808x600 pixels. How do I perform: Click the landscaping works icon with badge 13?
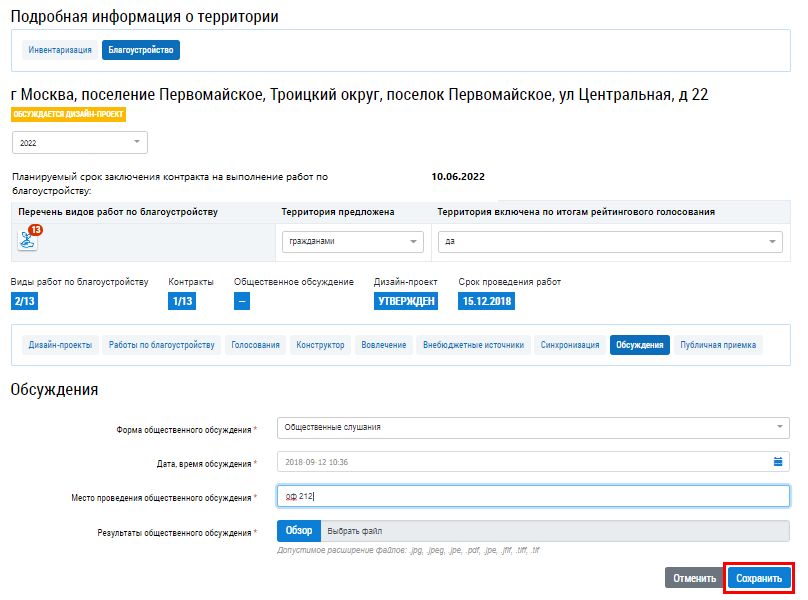(27, 240)
